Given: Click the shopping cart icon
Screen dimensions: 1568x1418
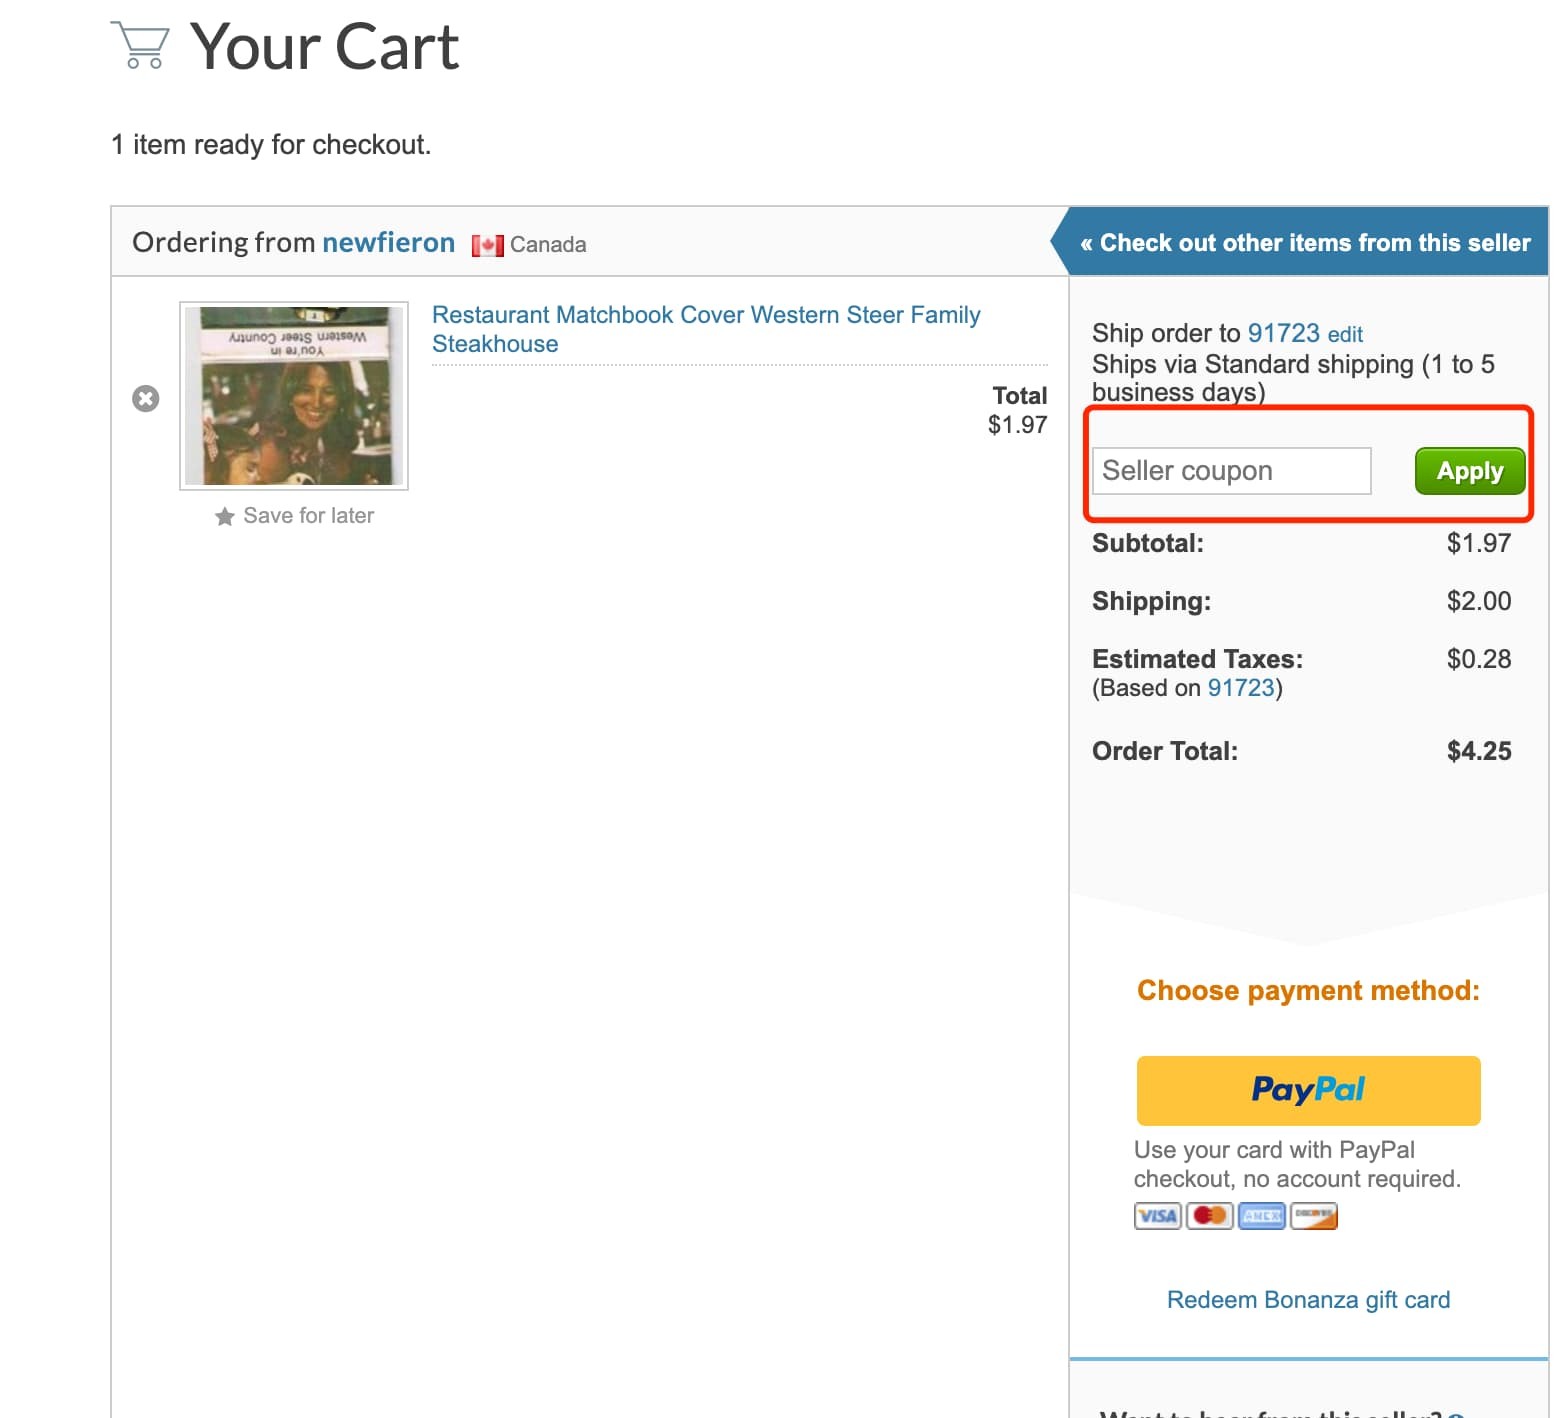Looking at the screenshot, I should tap(143, 46).
